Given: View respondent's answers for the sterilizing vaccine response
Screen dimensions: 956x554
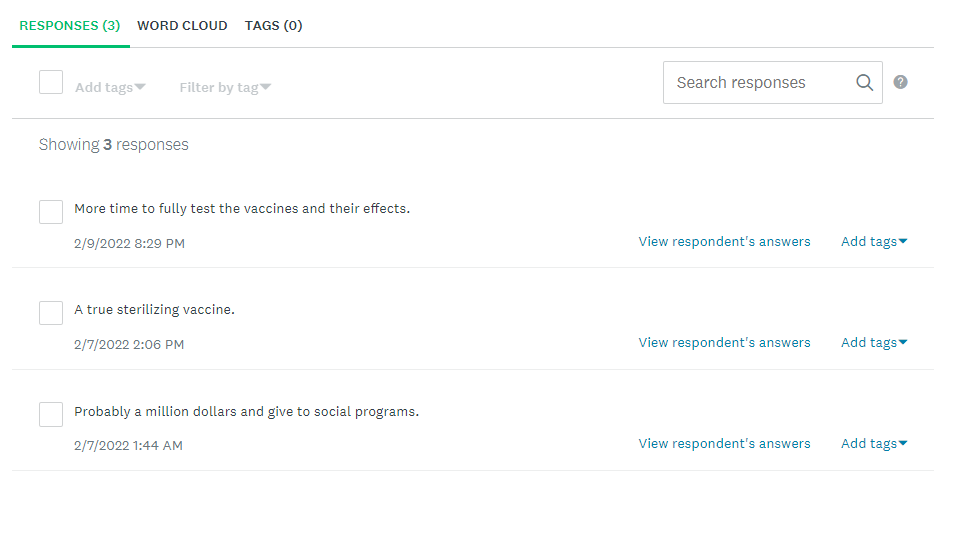Looking at the screenshot, I should [724, 342].
